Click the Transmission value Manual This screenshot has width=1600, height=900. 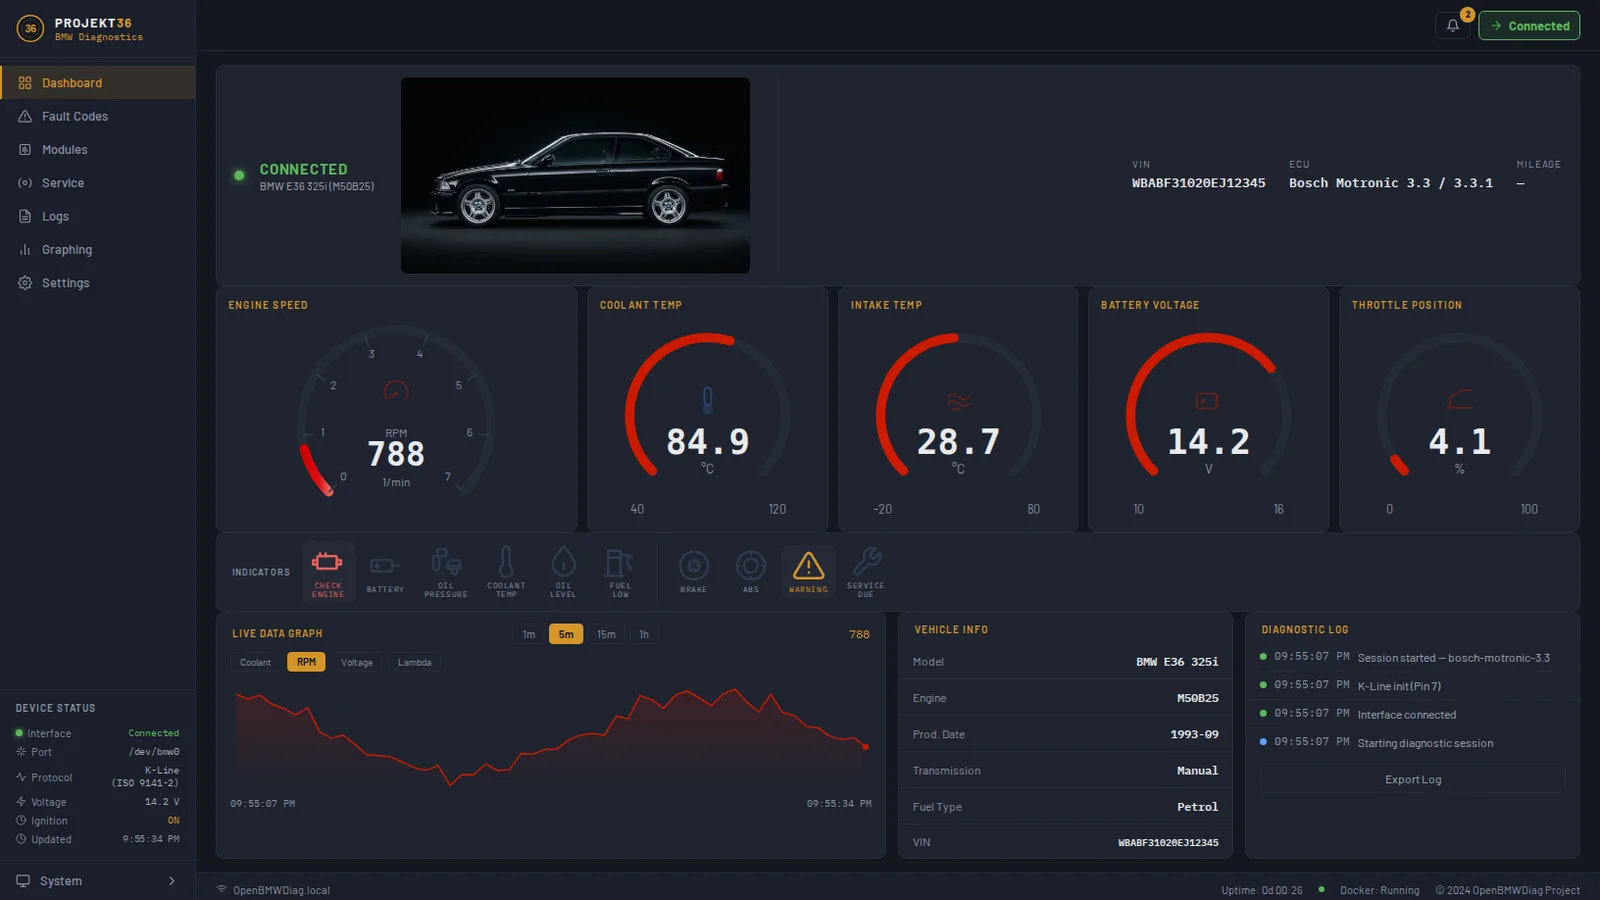coord(1197,770)
